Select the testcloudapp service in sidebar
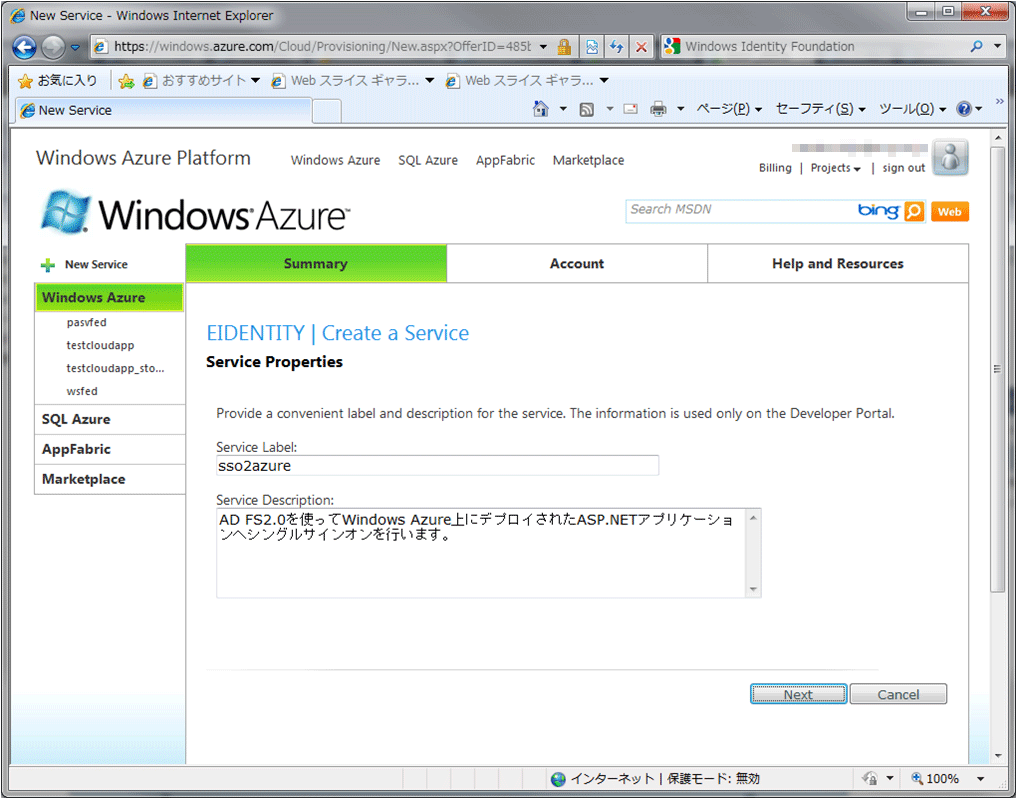Image resolution: width=1017 pixels, height=799 pixels. (x=100, y=345)
